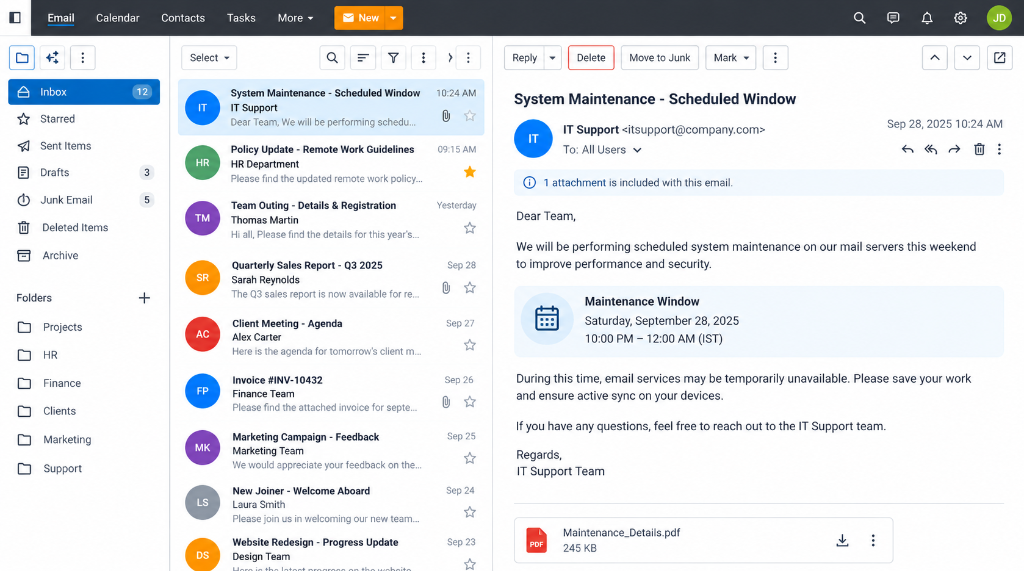
Task: Open the chat messages icon
Action: click(893, 18)
